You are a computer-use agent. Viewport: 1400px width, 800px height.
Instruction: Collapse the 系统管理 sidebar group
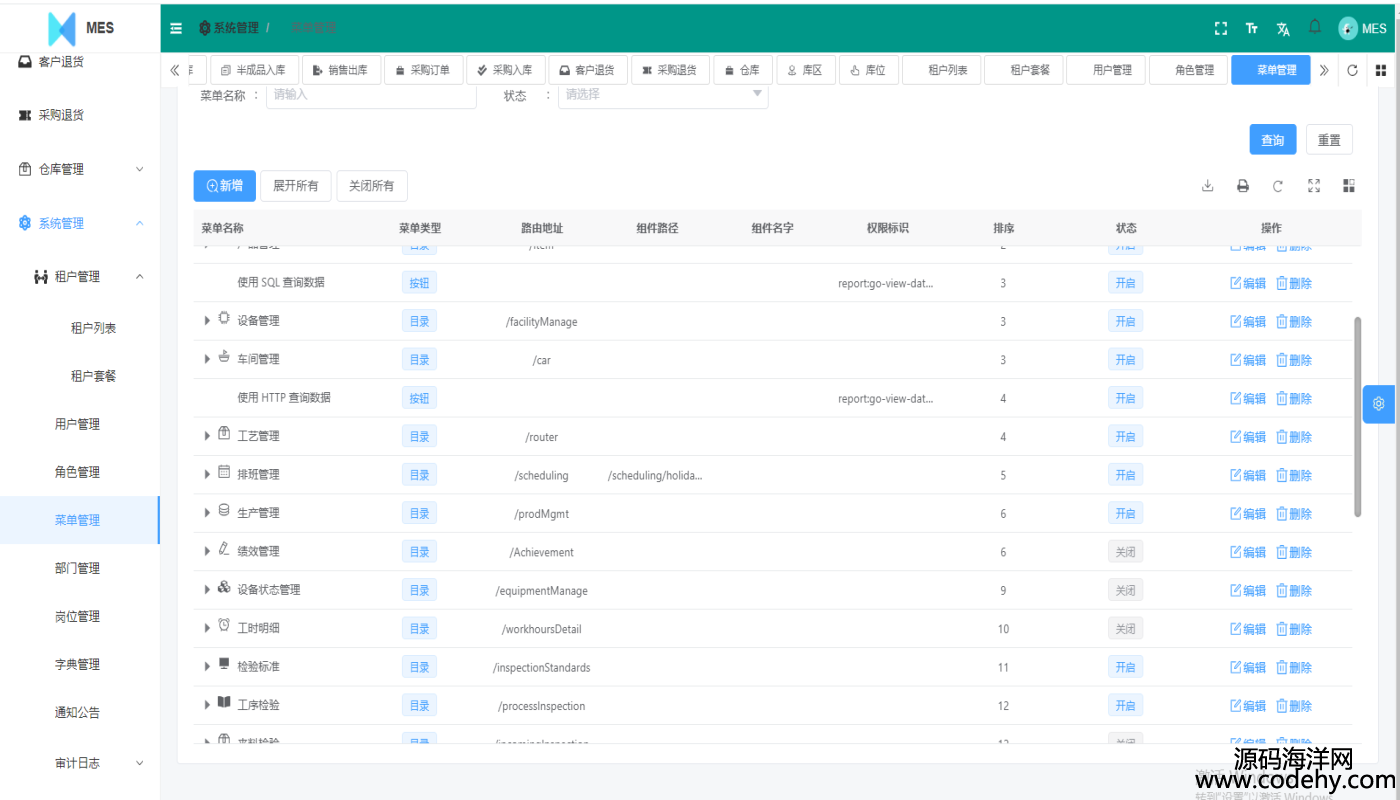click(x=80, y=223)
